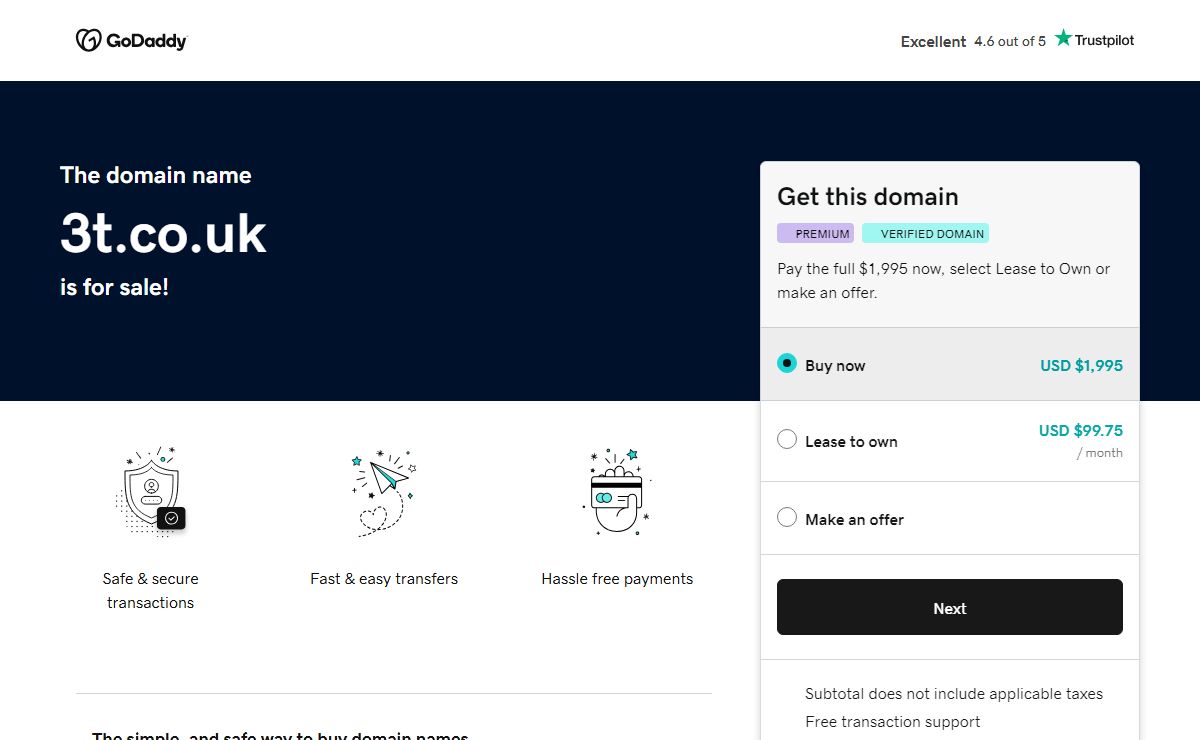
Task: Click the GoDaddy logo icon
Action: pyautogui.click(x=89, y=40)
